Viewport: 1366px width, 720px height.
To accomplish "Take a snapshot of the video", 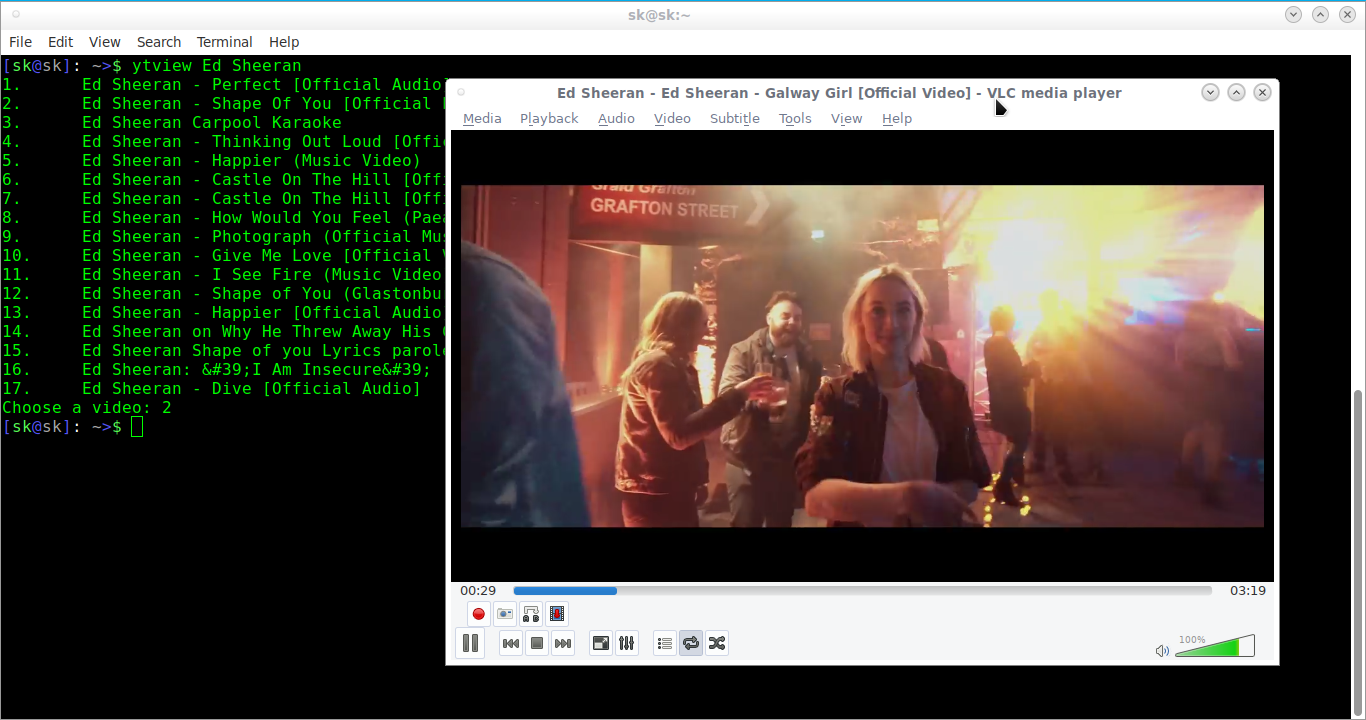I will point(505,614).
